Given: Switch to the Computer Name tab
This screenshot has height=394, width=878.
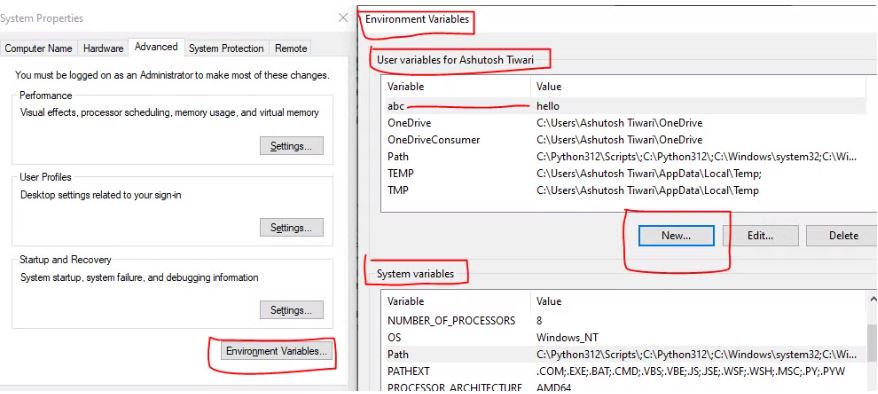Looking at the screenshot, I should tap(39, 49).
